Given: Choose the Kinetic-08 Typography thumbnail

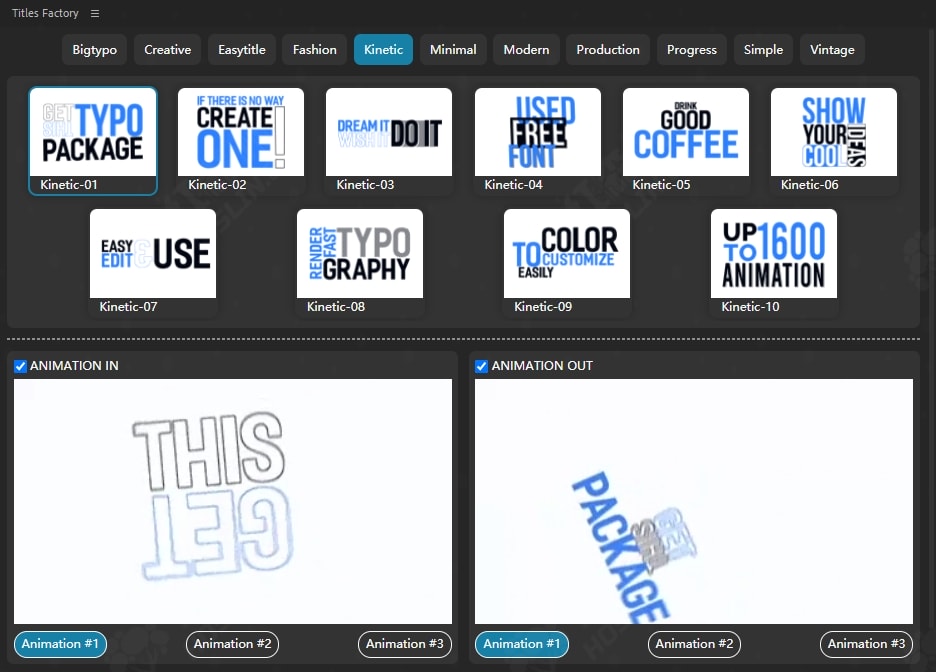Looking at the screenshot, I should [x=360, y=254].
